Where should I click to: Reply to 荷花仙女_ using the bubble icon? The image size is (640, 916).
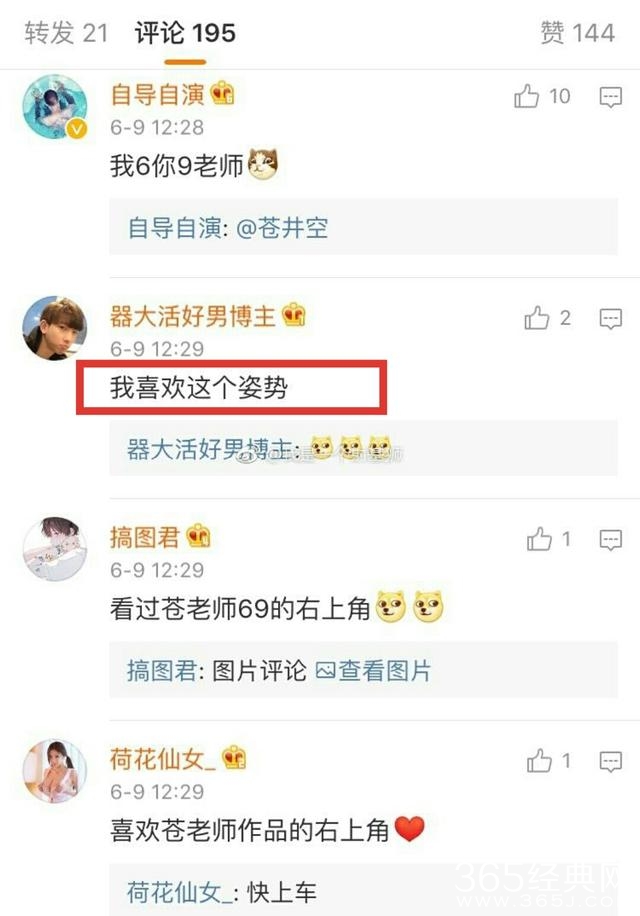[x=611, y=762]
